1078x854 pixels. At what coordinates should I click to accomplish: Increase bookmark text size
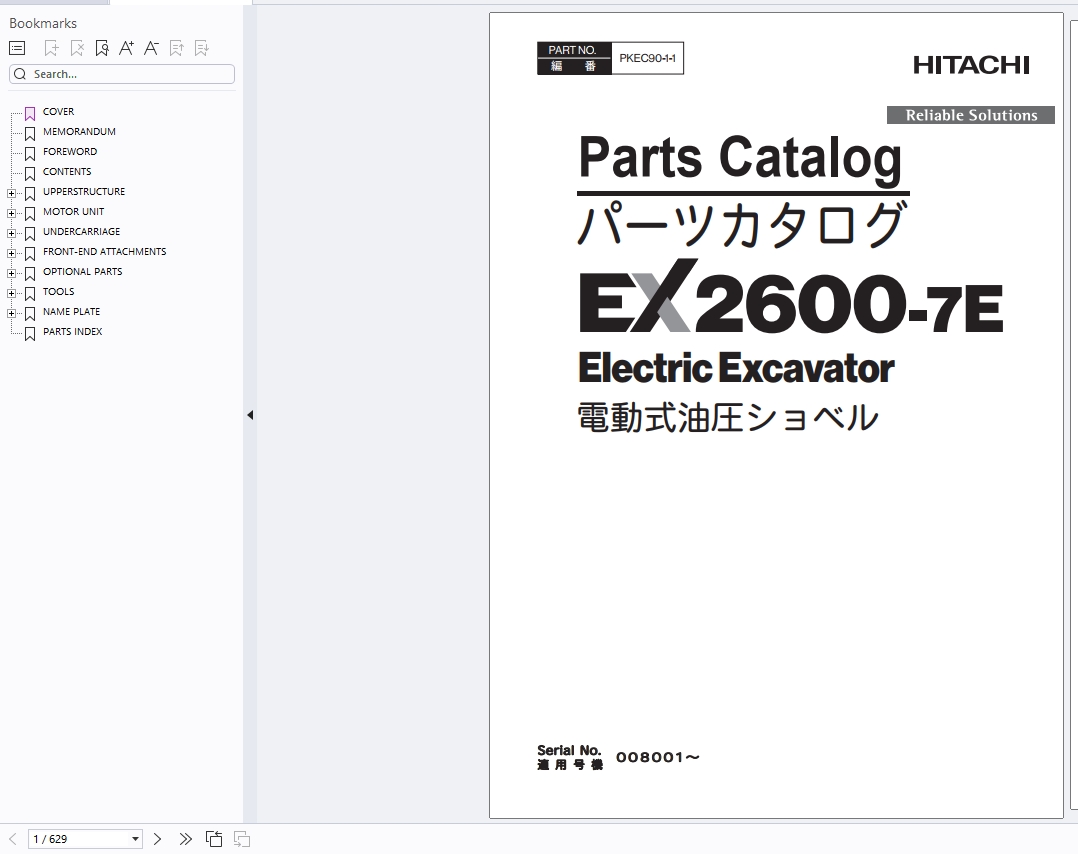[126, 48]
